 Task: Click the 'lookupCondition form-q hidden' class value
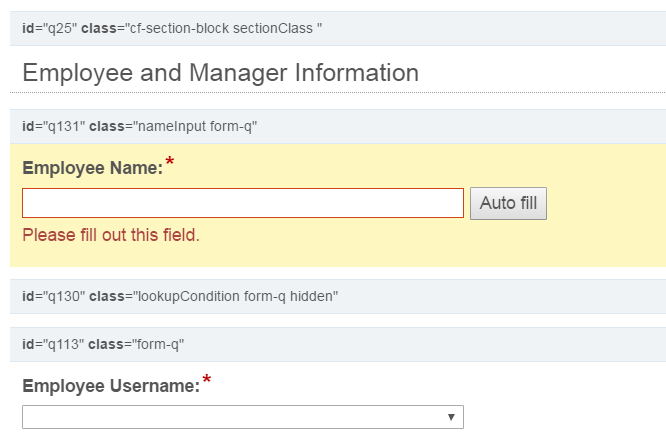point(236,296)
